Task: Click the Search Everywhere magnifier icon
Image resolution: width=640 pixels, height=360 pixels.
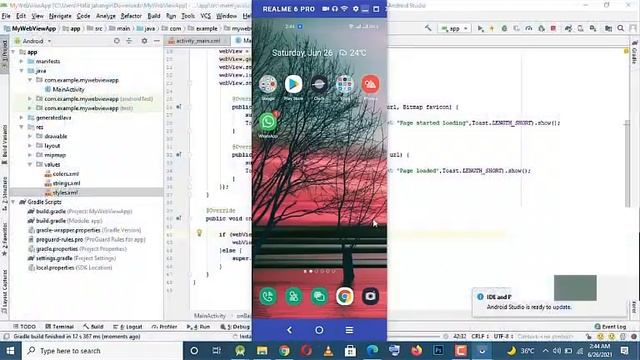Action: click(621, 29)
